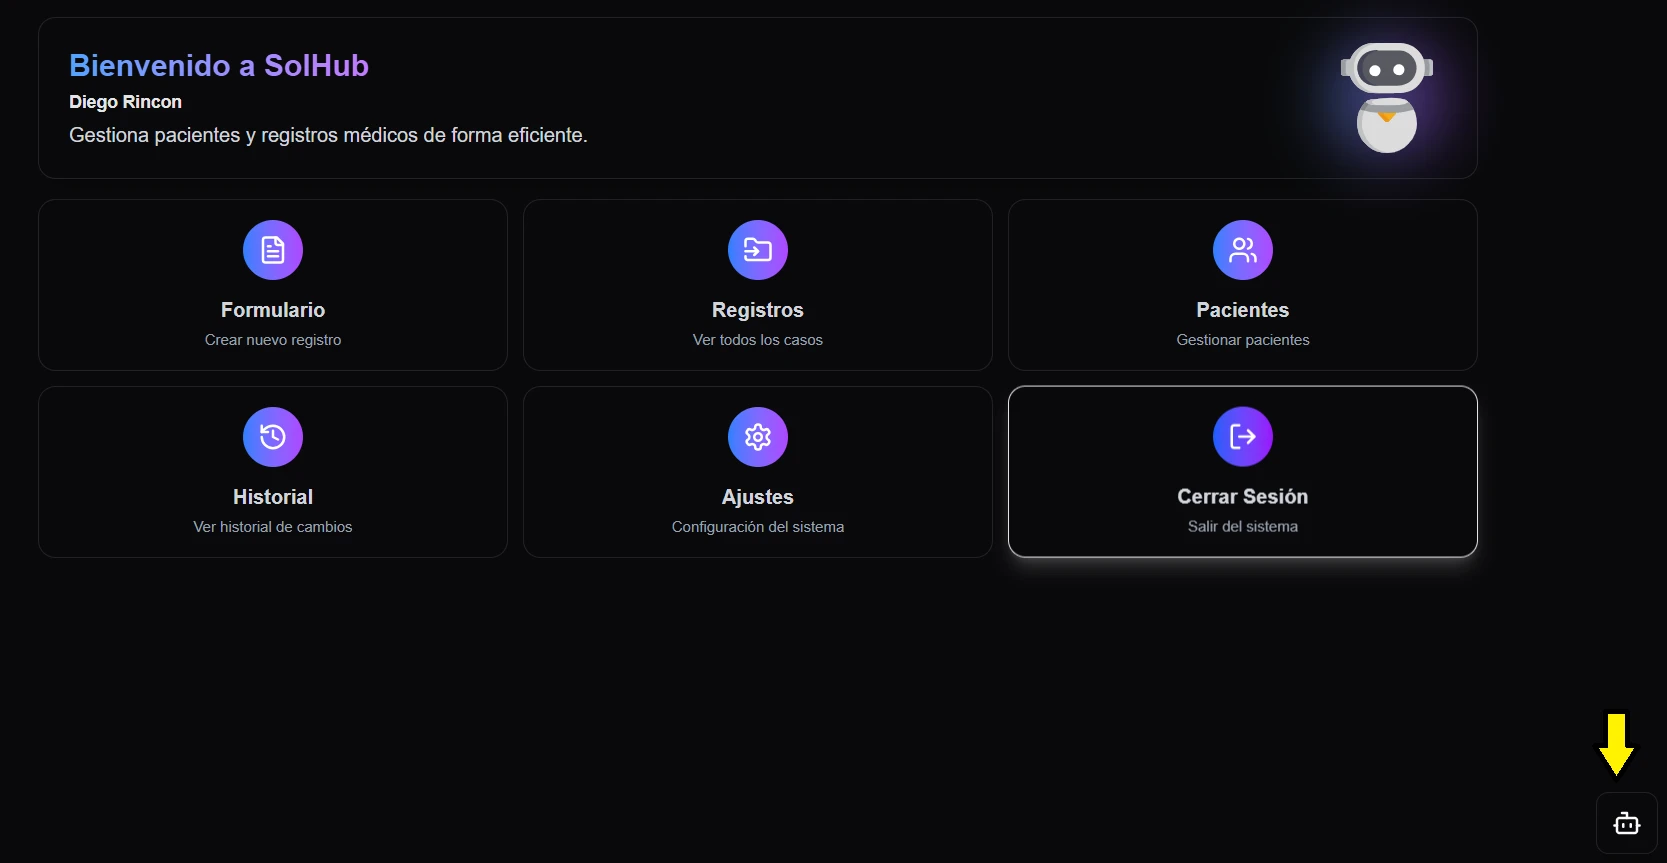Click the Formulario document icon
The image size is (1667, 863).
click(x=273, y=250)
